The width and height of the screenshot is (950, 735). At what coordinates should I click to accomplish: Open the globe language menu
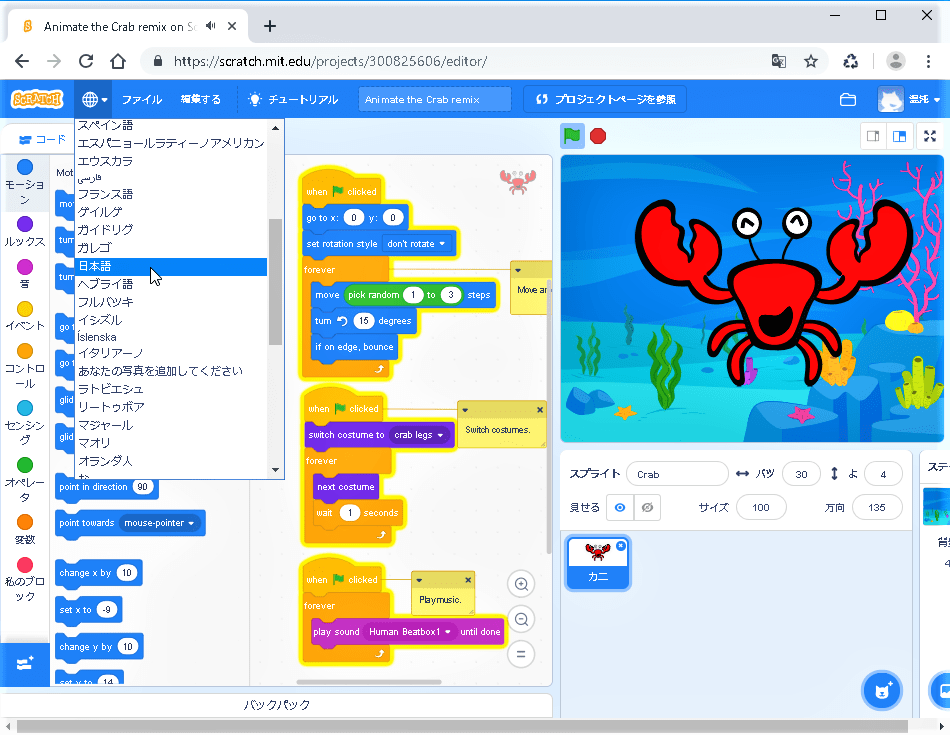click(93, 99)
